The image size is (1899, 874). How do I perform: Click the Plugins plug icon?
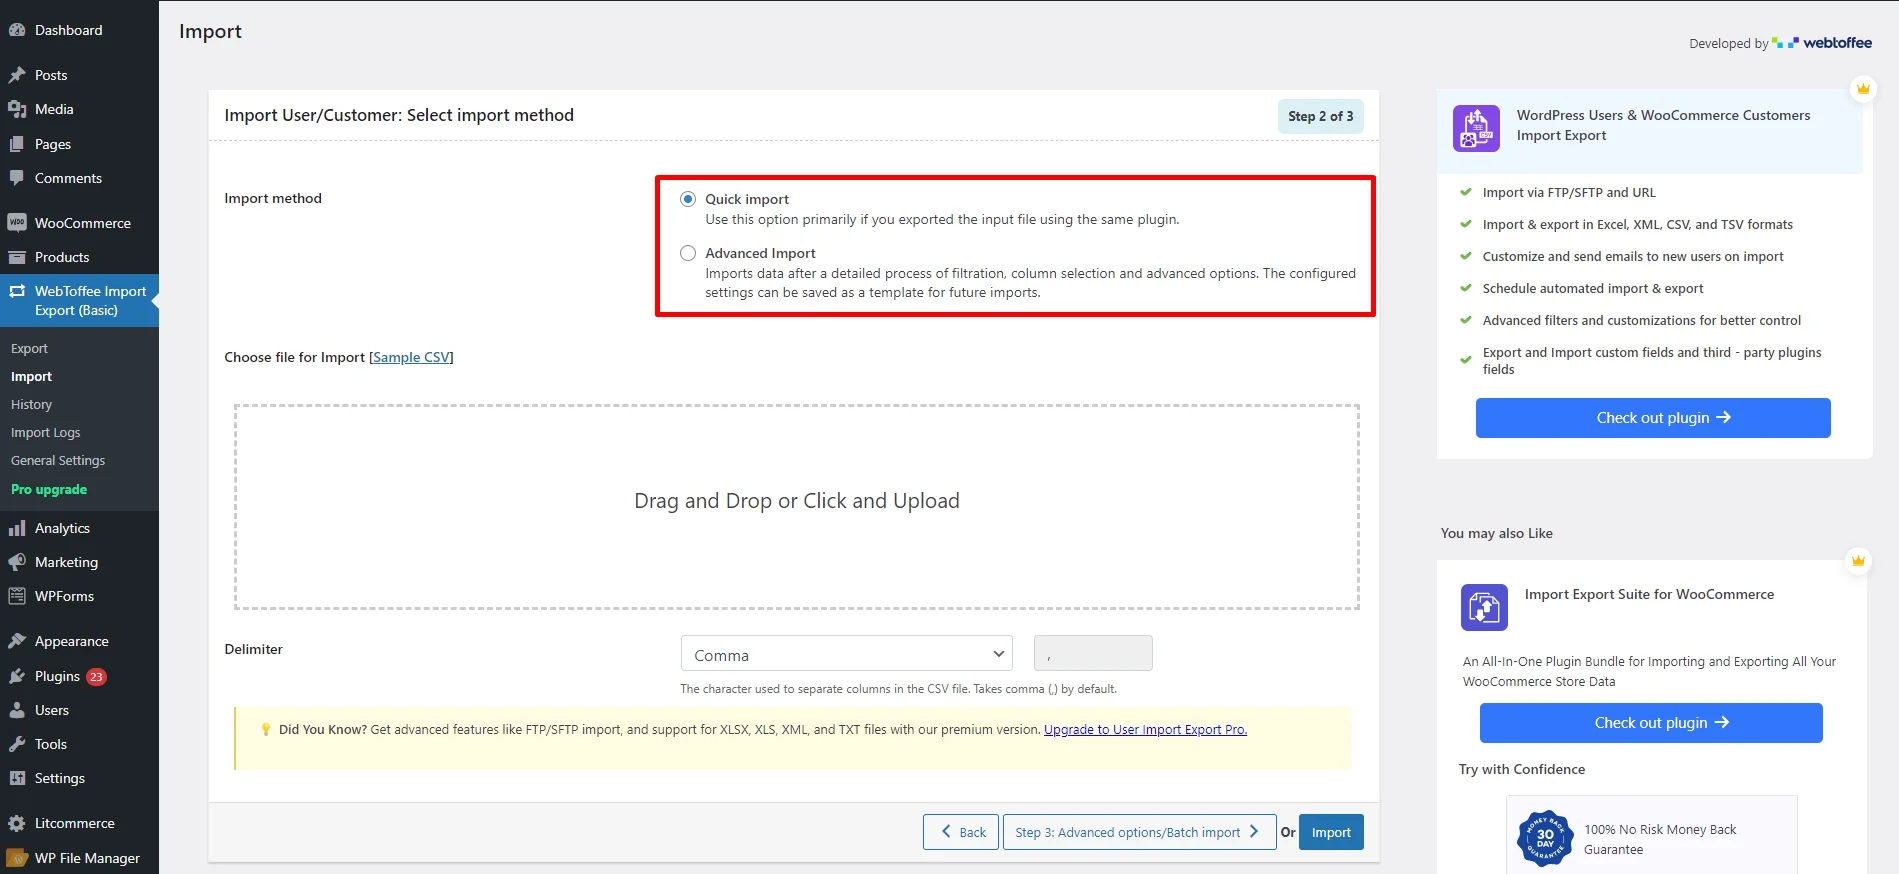[x=17, y=676]
